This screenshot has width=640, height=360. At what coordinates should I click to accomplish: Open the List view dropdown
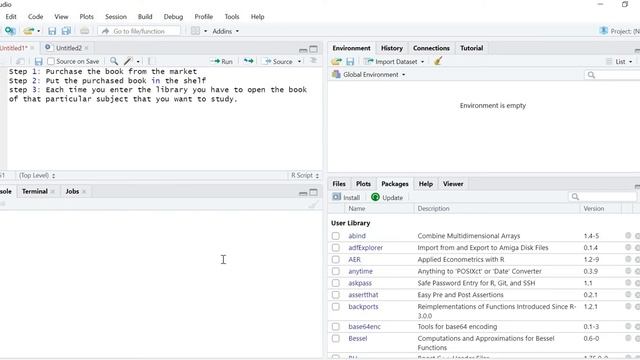(x=631, y=62)
